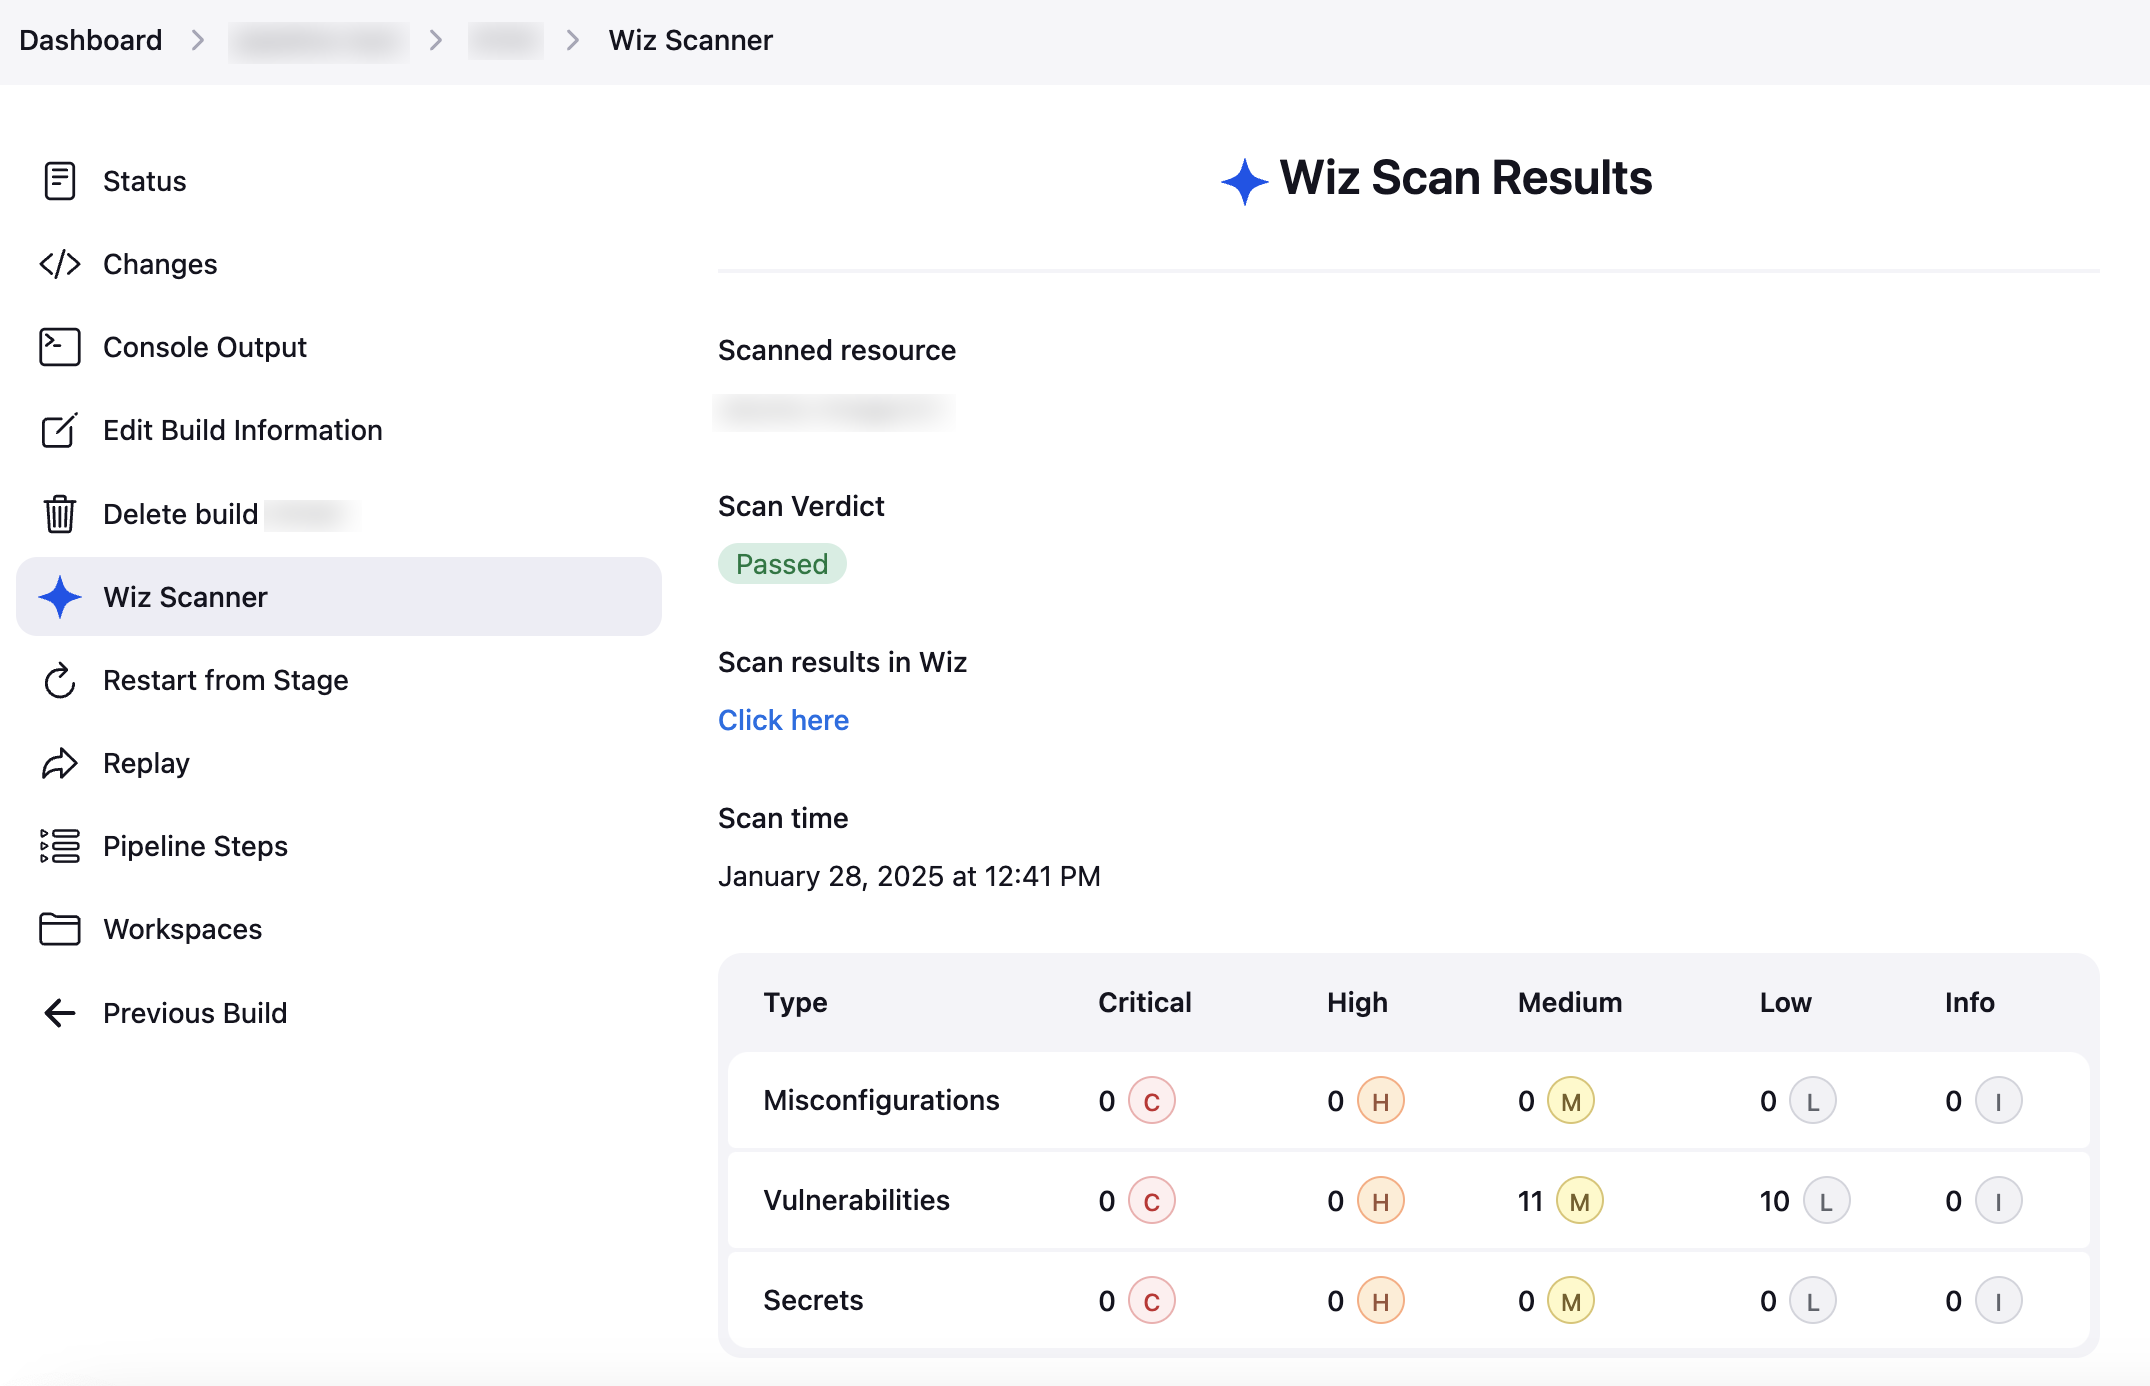Click High badge in Vulnerabilities row
2150x1386 pixels.
(x=1381, y=1201)
